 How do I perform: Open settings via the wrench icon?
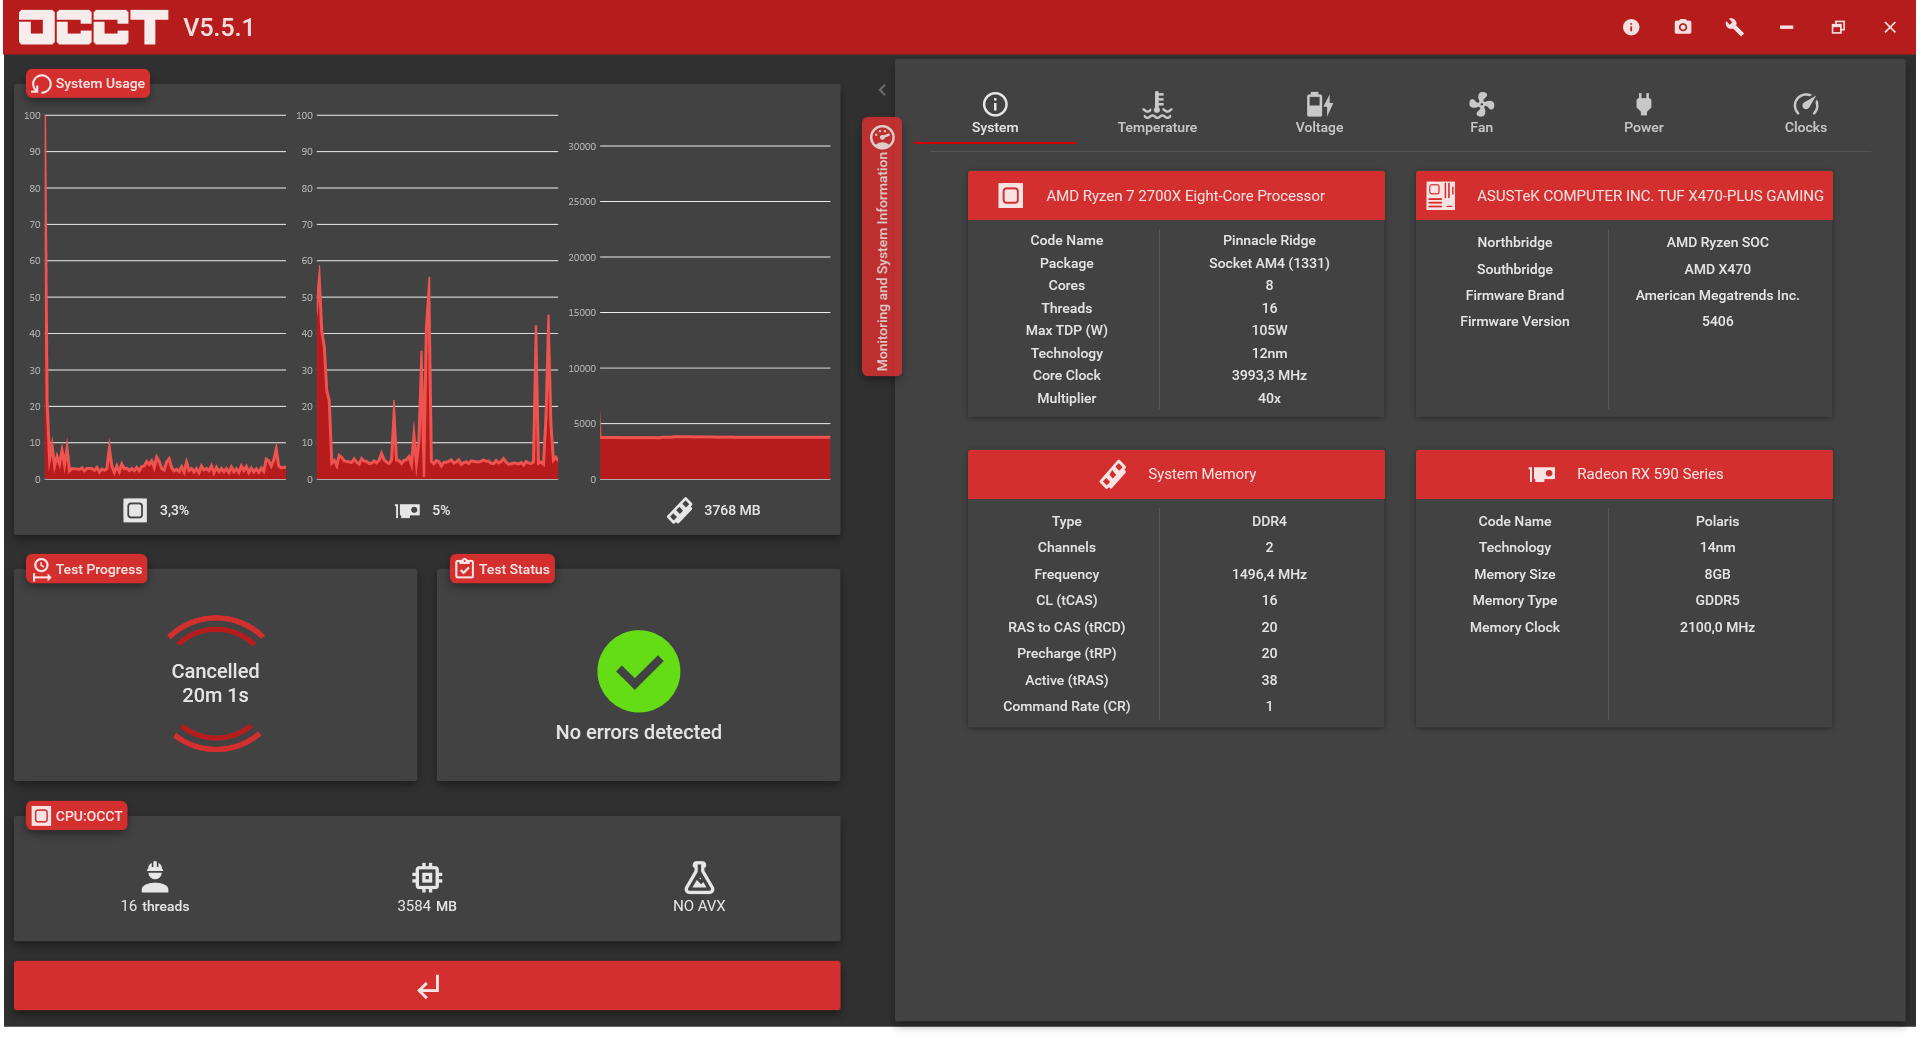coord(1735,27)
